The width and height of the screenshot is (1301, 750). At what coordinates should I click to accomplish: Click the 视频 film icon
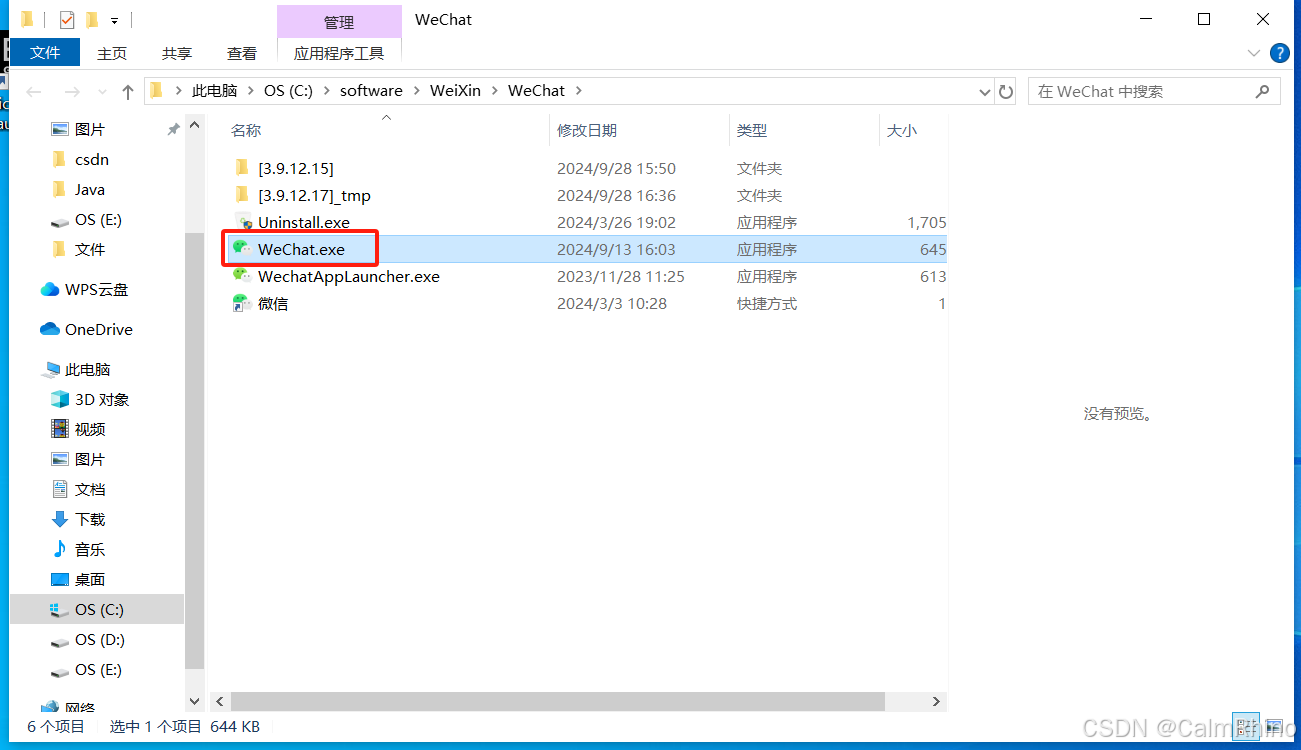(60, 429)
